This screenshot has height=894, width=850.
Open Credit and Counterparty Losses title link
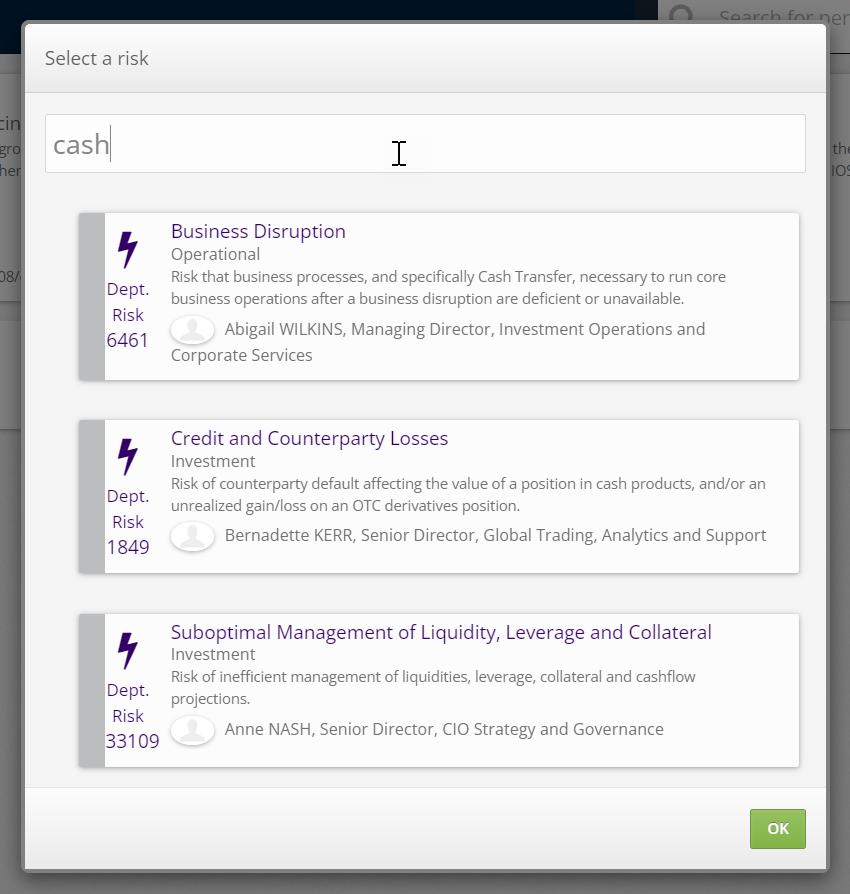pyautogui.click(x=309, y=438)
